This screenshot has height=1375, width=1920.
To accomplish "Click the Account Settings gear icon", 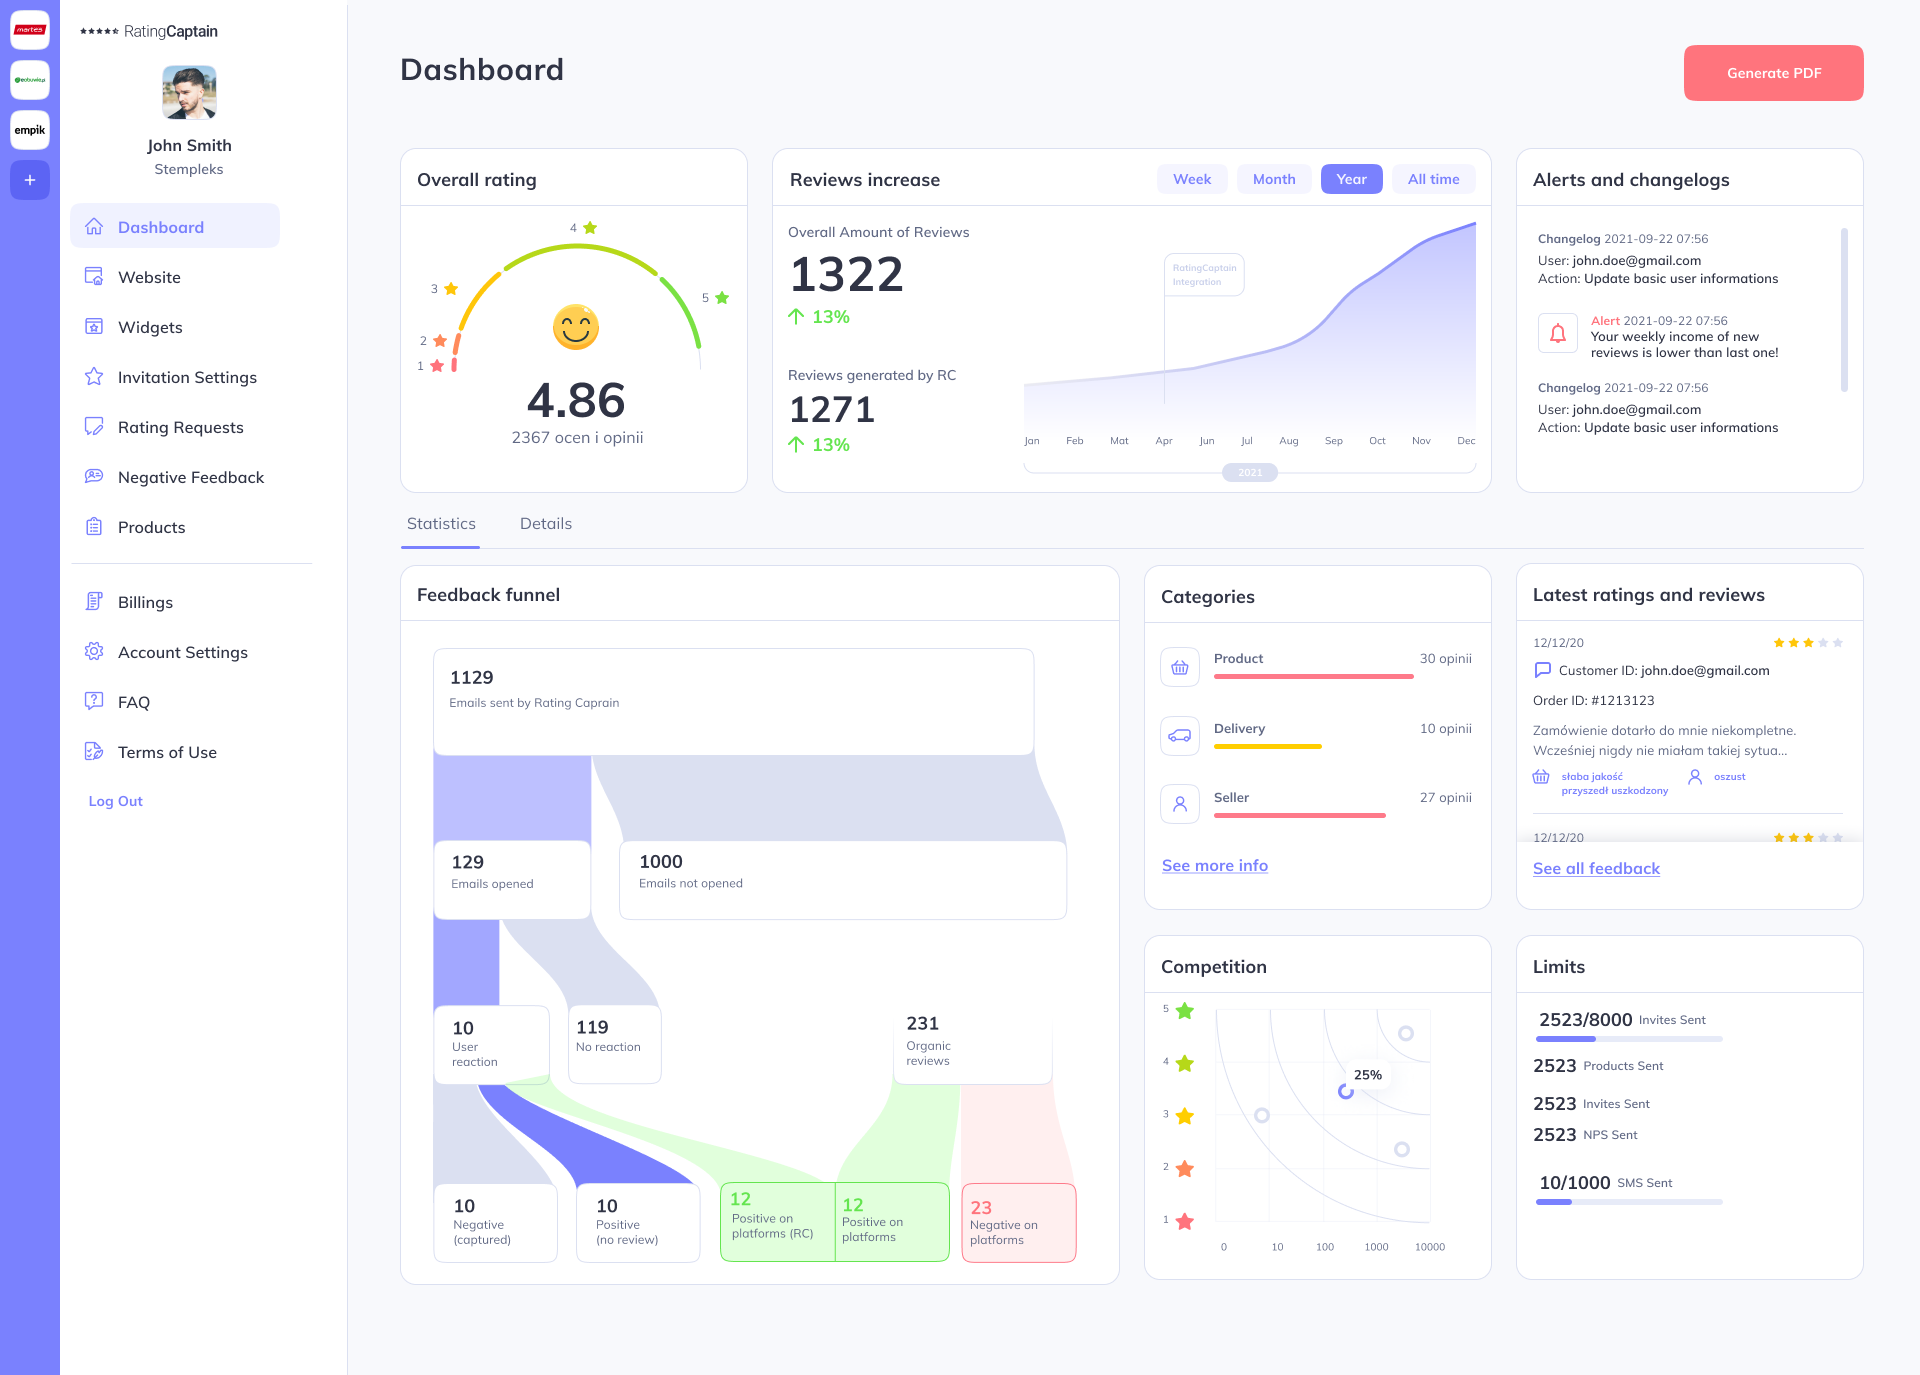I will coord(94,652).
